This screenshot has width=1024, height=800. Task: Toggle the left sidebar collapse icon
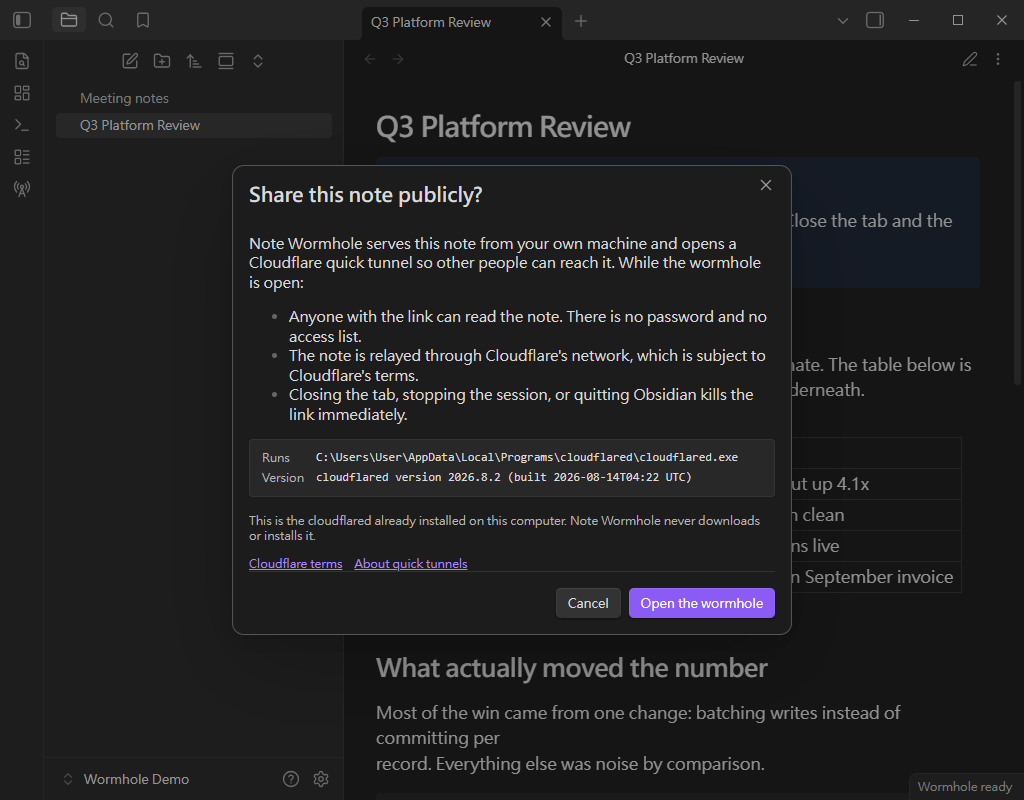(22, 20)
